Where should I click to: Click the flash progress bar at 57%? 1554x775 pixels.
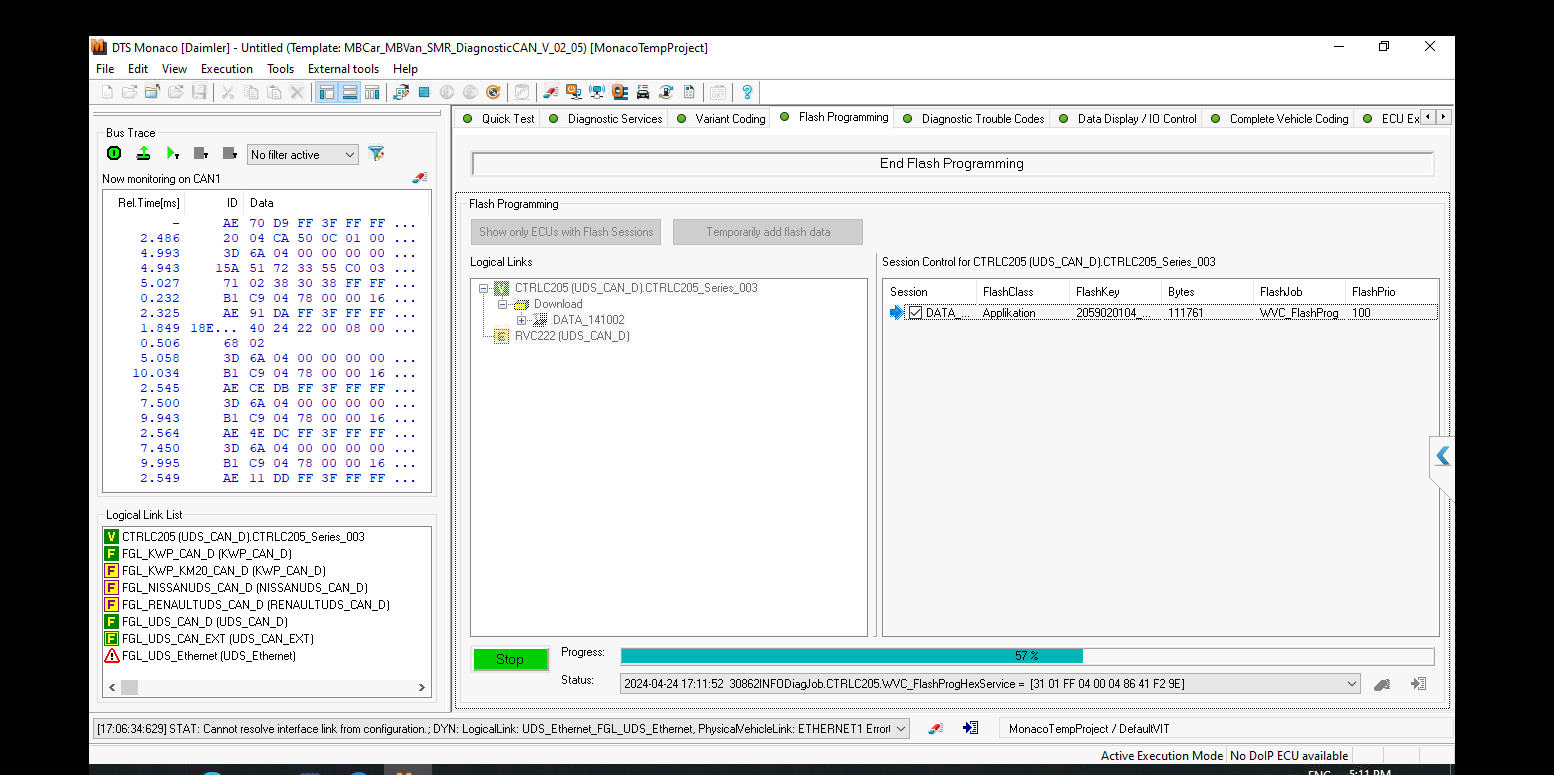(x=1026, y=656)
